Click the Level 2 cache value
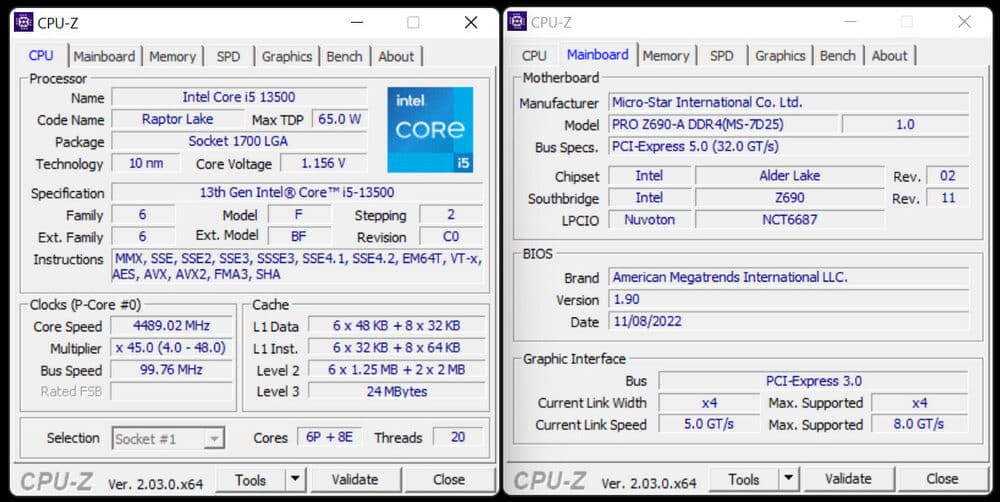The image size is (1000, 502). click(397, 369)
